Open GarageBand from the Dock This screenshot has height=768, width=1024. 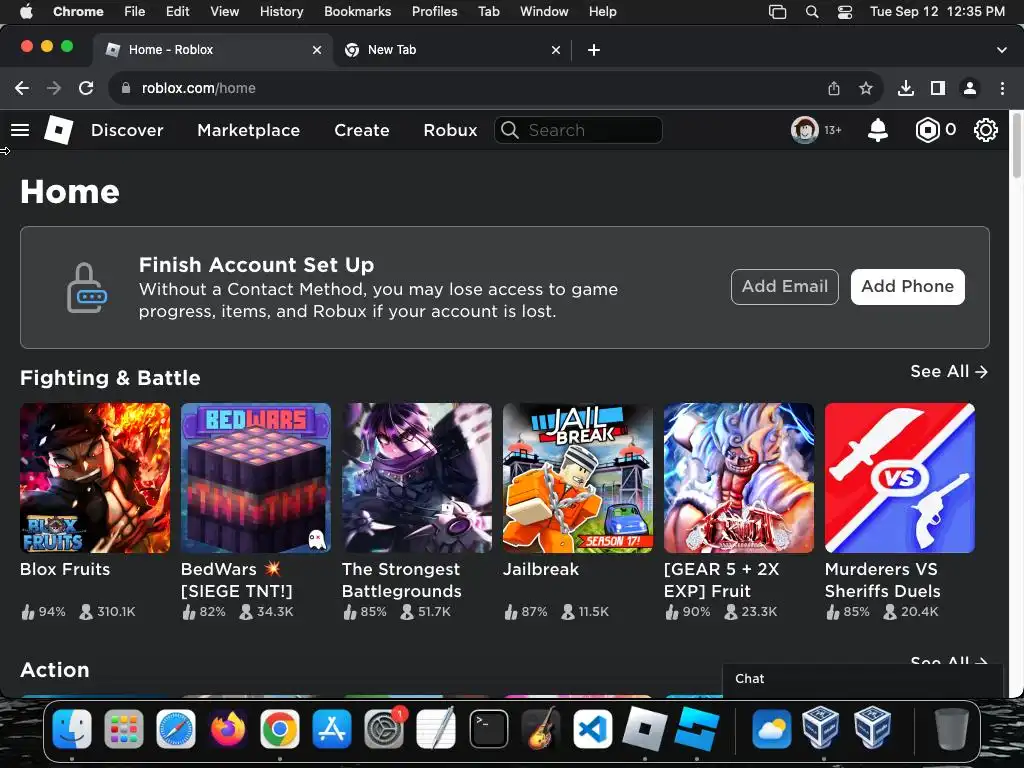[541, 728]
